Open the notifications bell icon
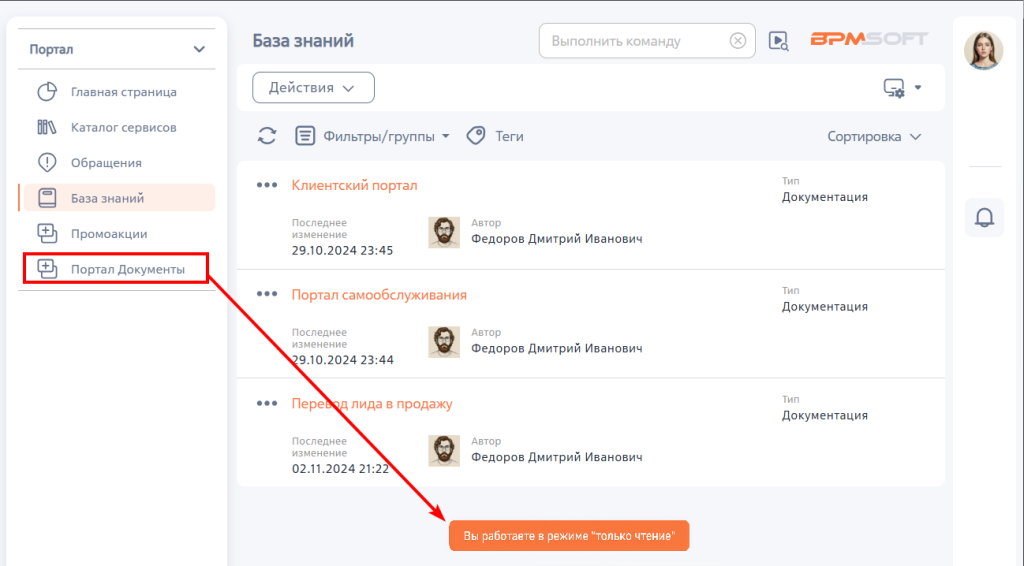1024x566 pixels. click(x=984, y=217)
